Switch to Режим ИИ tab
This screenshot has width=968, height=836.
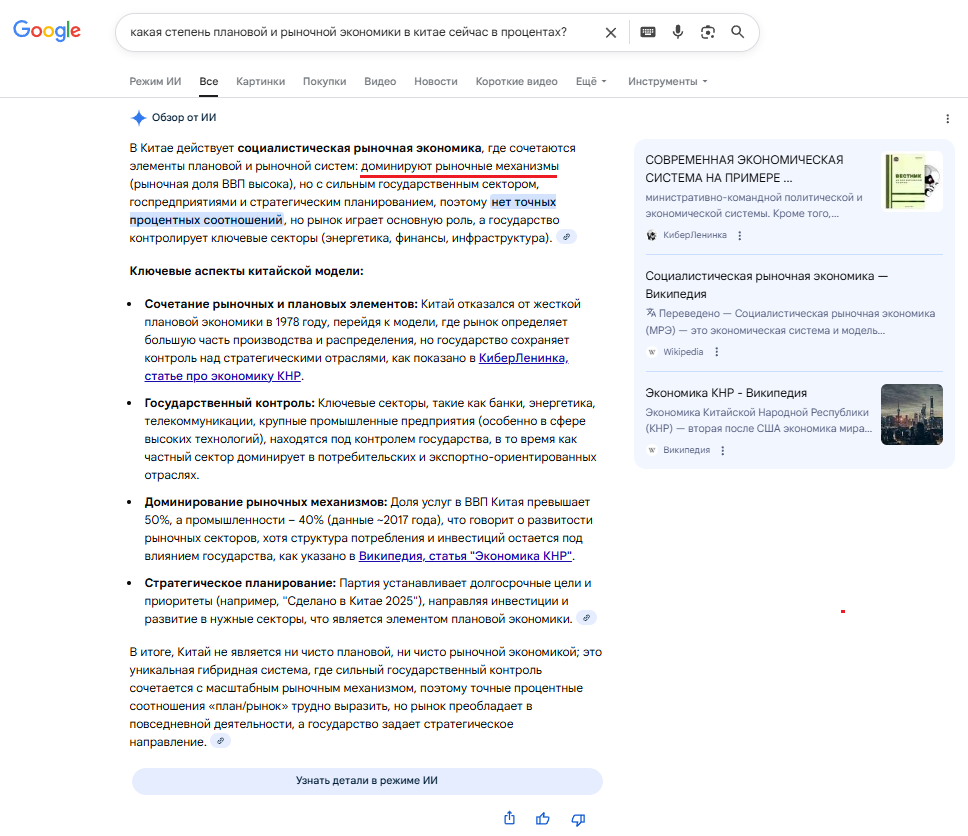155,82
